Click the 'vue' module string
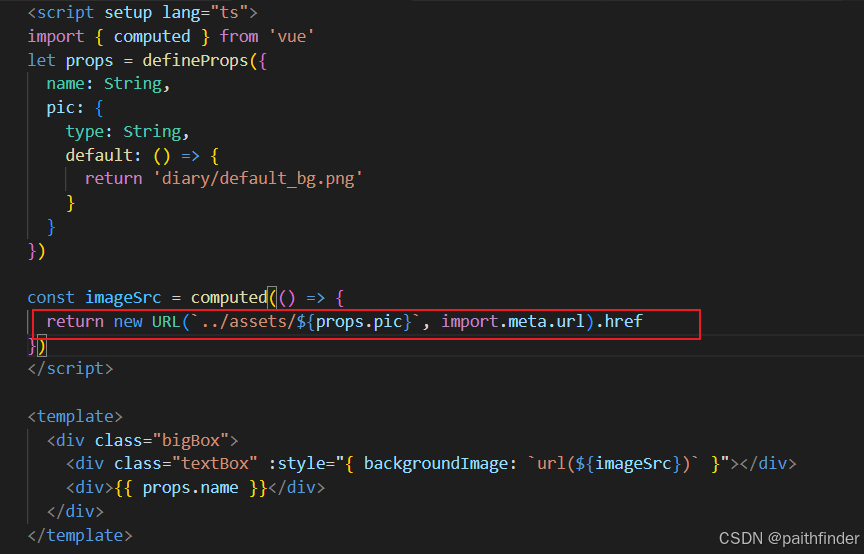Viewport: 864px width, 554px height. click(x=291, y=36)
